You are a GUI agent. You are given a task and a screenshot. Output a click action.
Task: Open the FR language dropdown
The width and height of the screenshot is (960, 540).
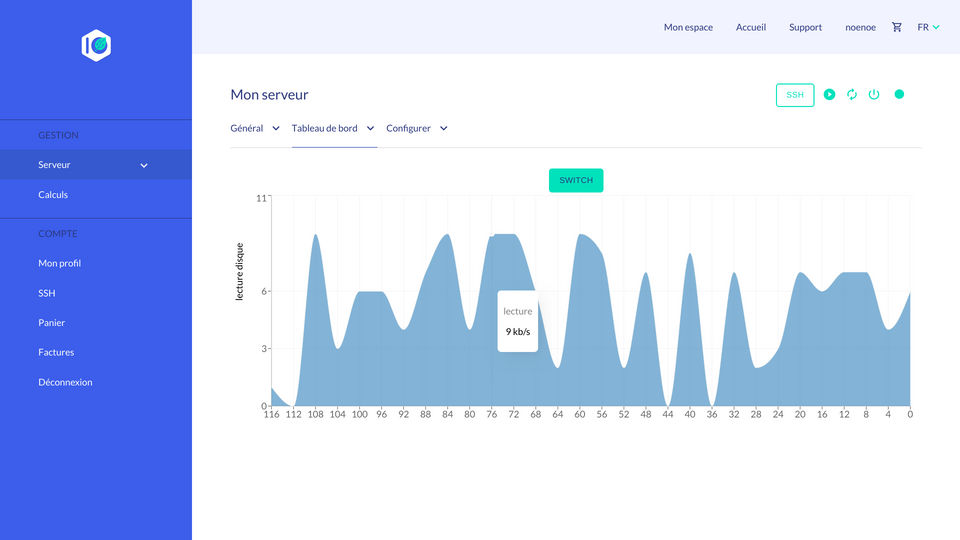point(928,27)
